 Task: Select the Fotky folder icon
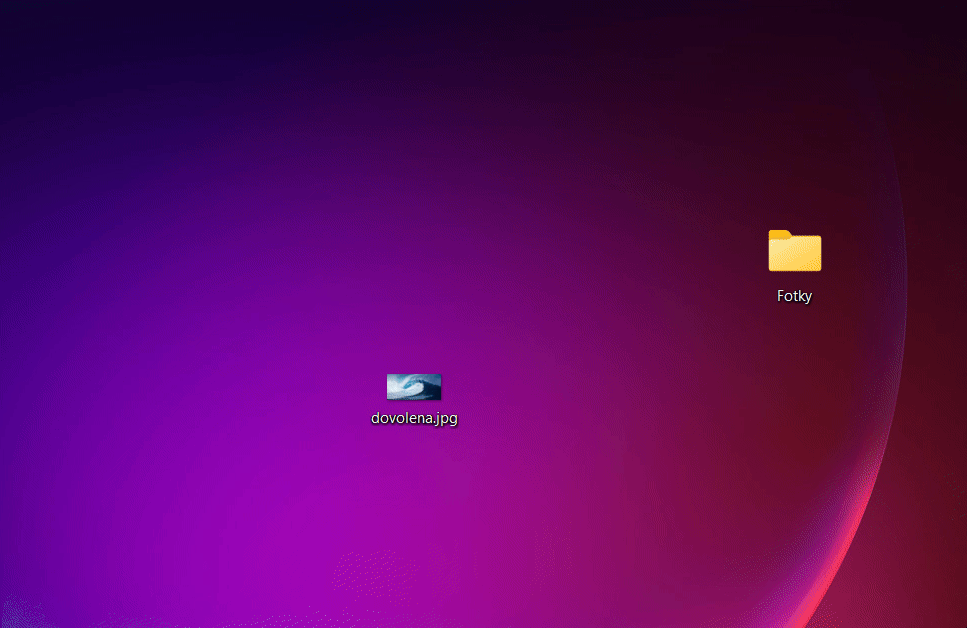794,251
